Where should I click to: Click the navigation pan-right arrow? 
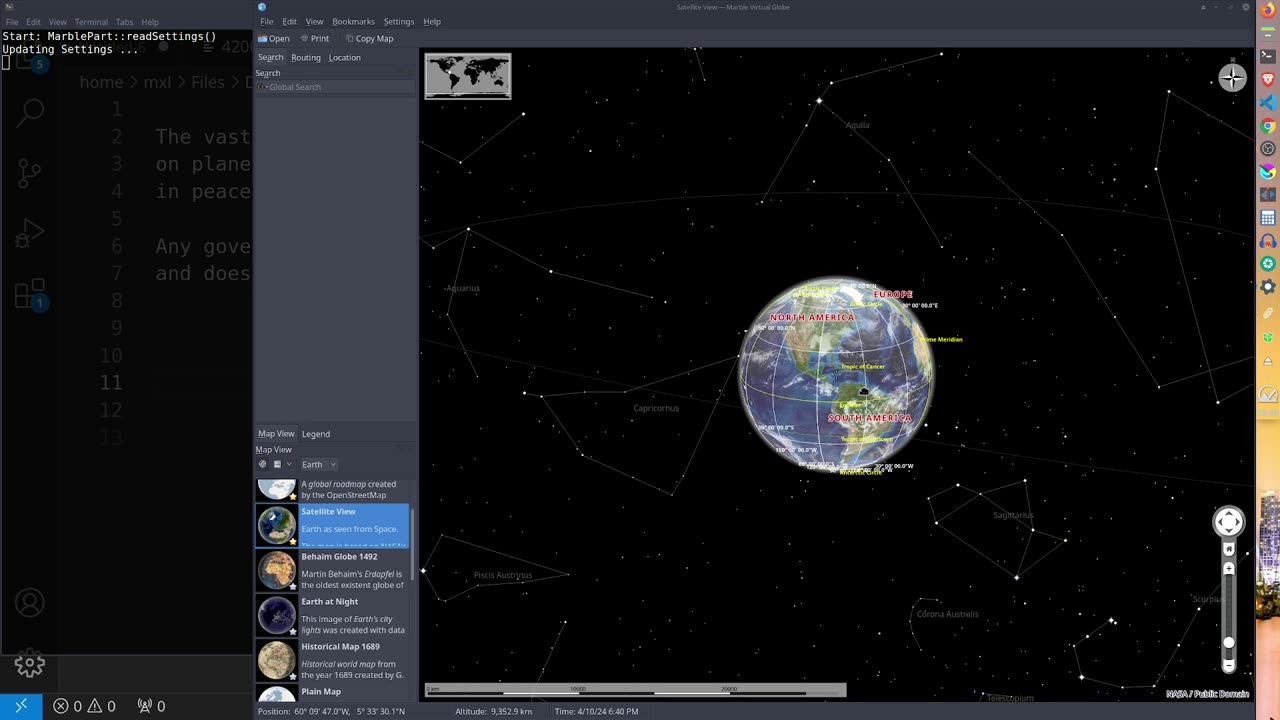(1239, 522)
